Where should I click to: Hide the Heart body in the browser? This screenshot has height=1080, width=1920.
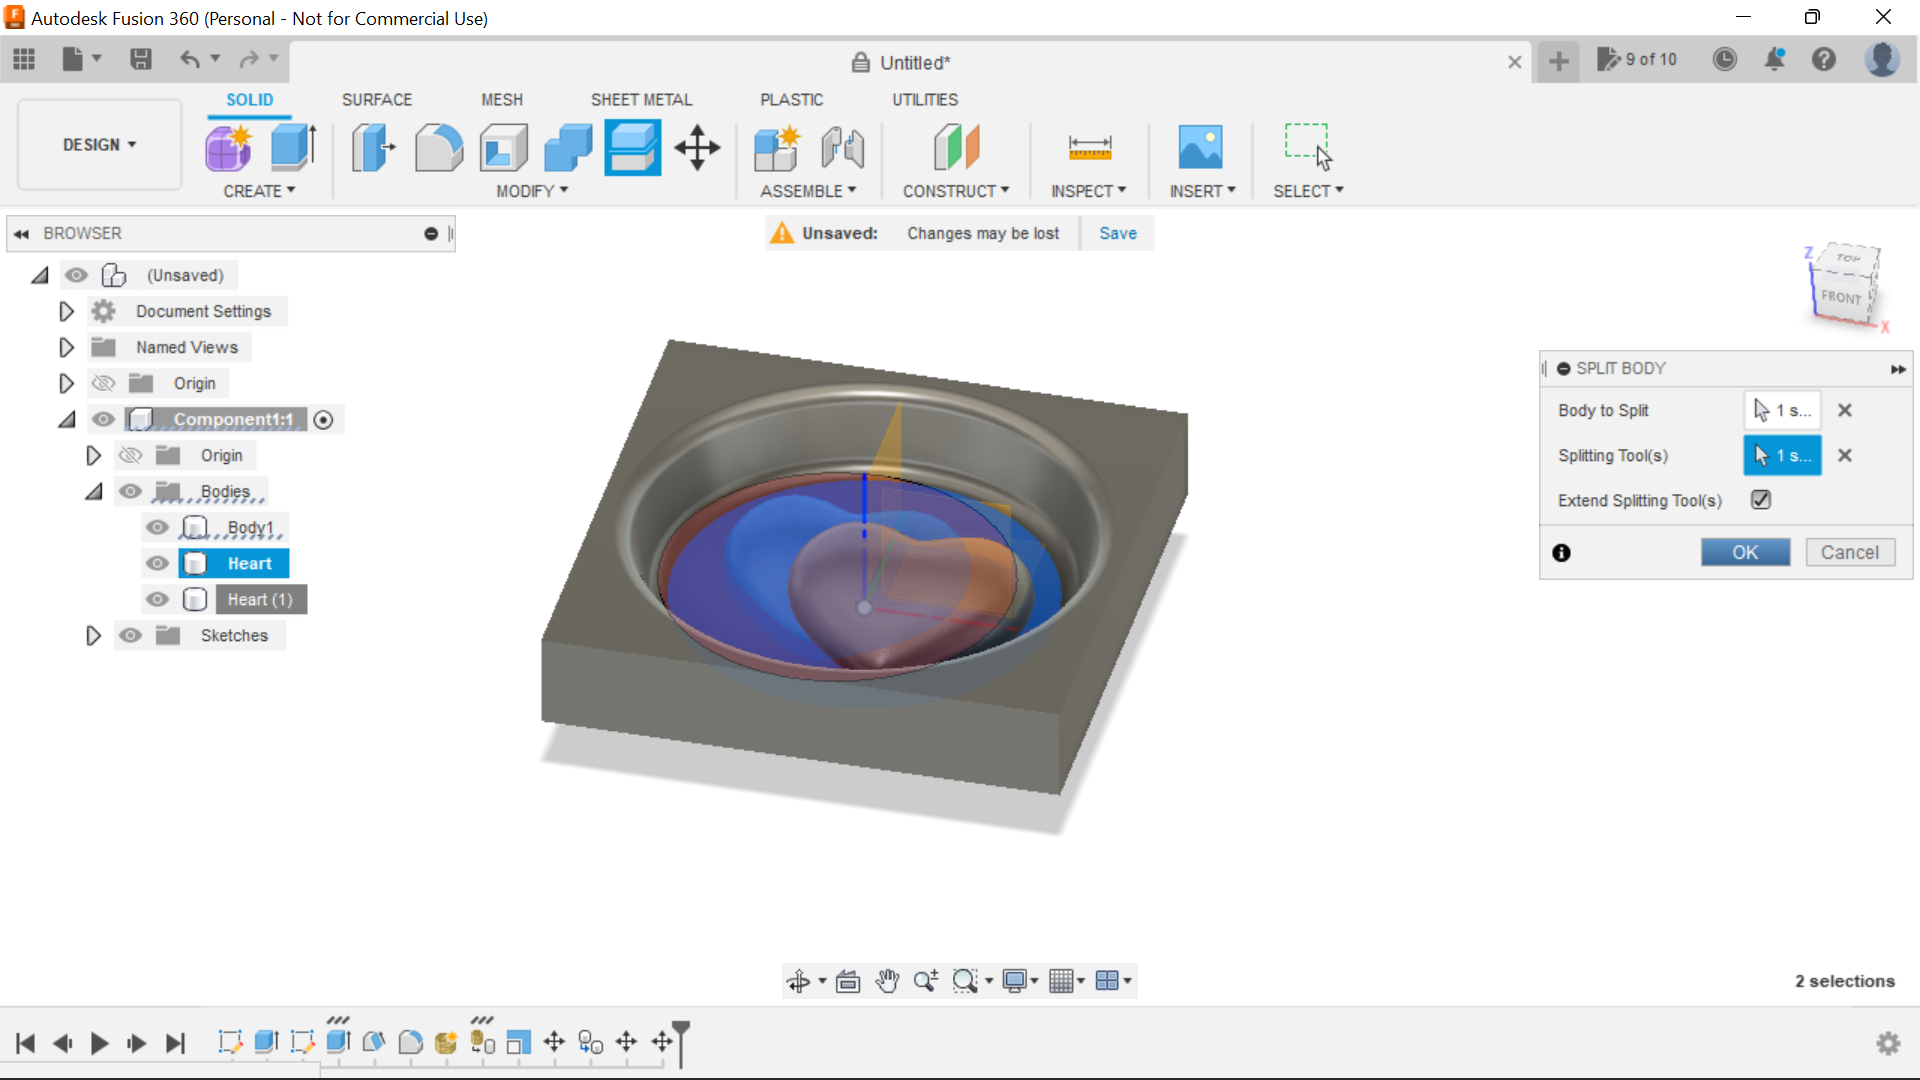pyautogui.click(x=157, y=563)
